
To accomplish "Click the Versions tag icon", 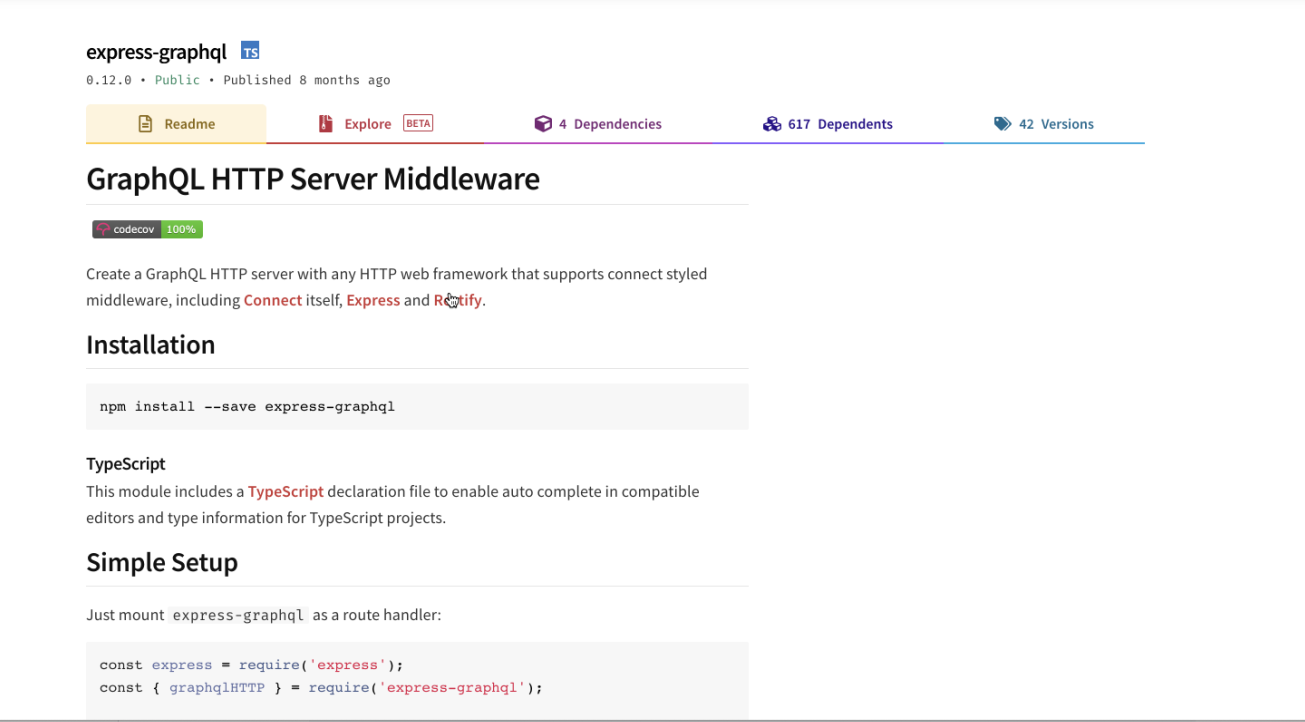I will 1002,124.
